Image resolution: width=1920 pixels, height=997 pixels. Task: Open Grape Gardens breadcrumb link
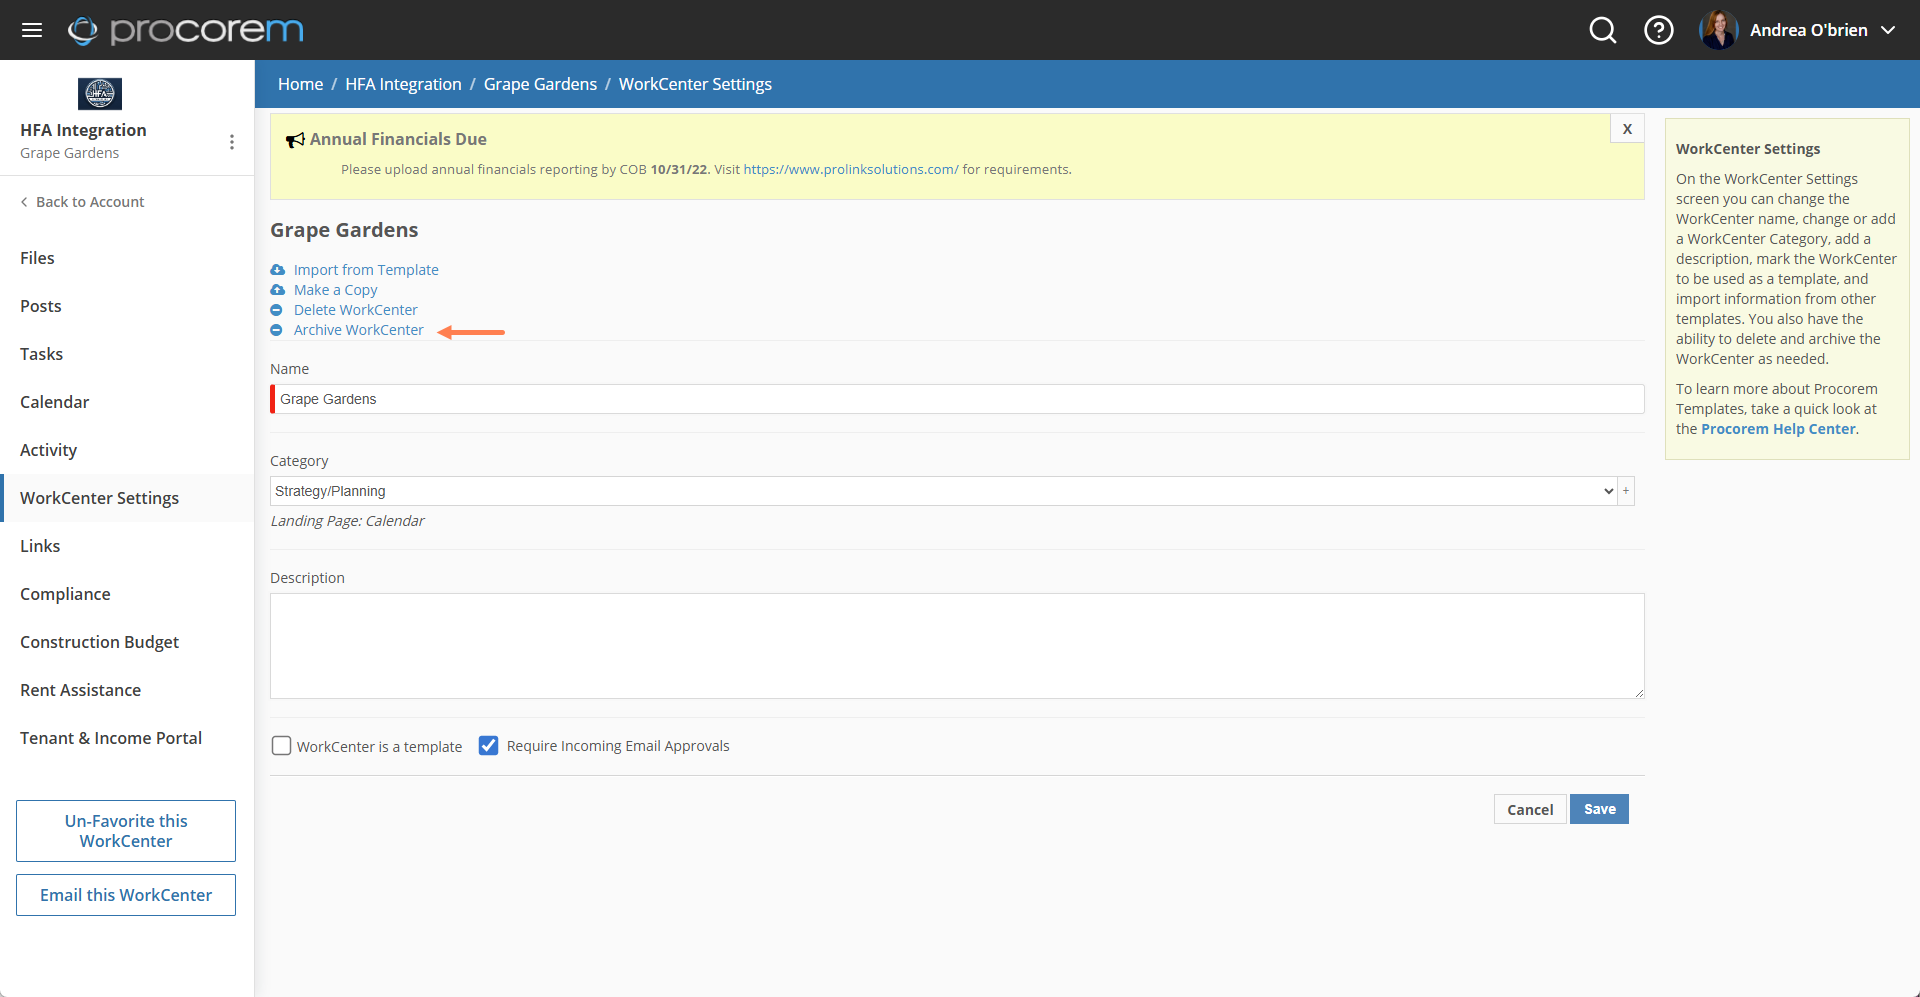point(540,84)
